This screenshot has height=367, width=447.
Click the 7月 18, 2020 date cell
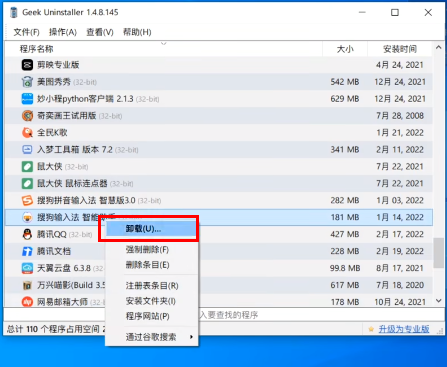400,285
